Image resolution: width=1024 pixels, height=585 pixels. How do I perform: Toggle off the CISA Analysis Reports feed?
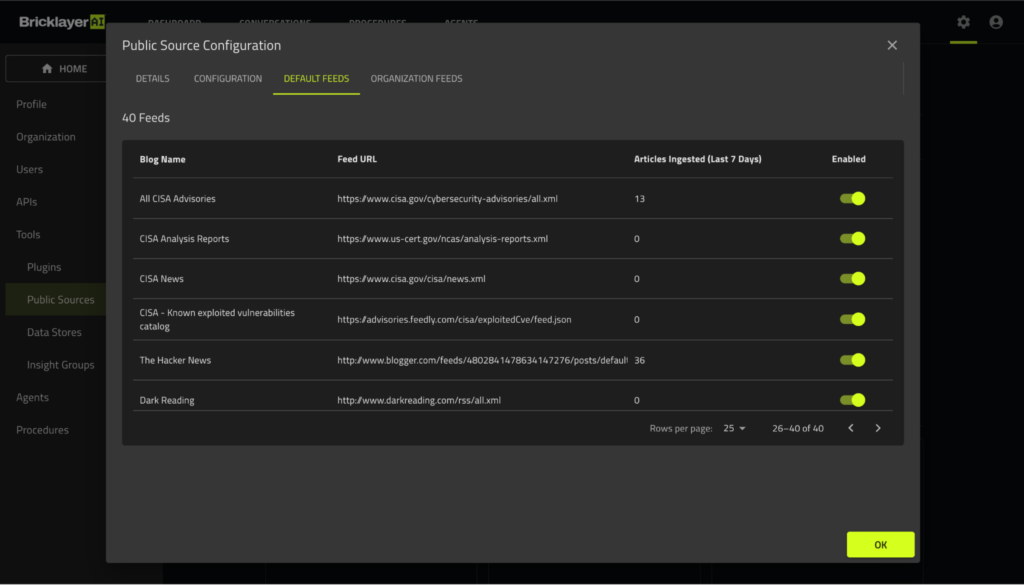pos(852,239)
